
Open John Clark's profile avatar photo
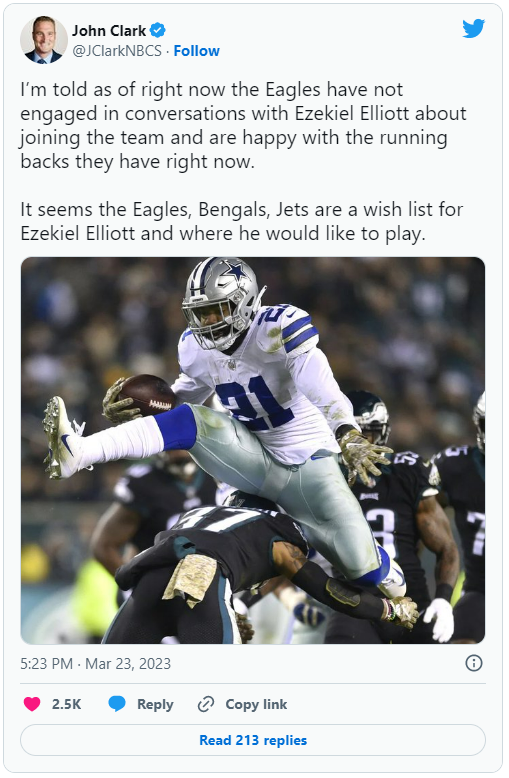43,40
